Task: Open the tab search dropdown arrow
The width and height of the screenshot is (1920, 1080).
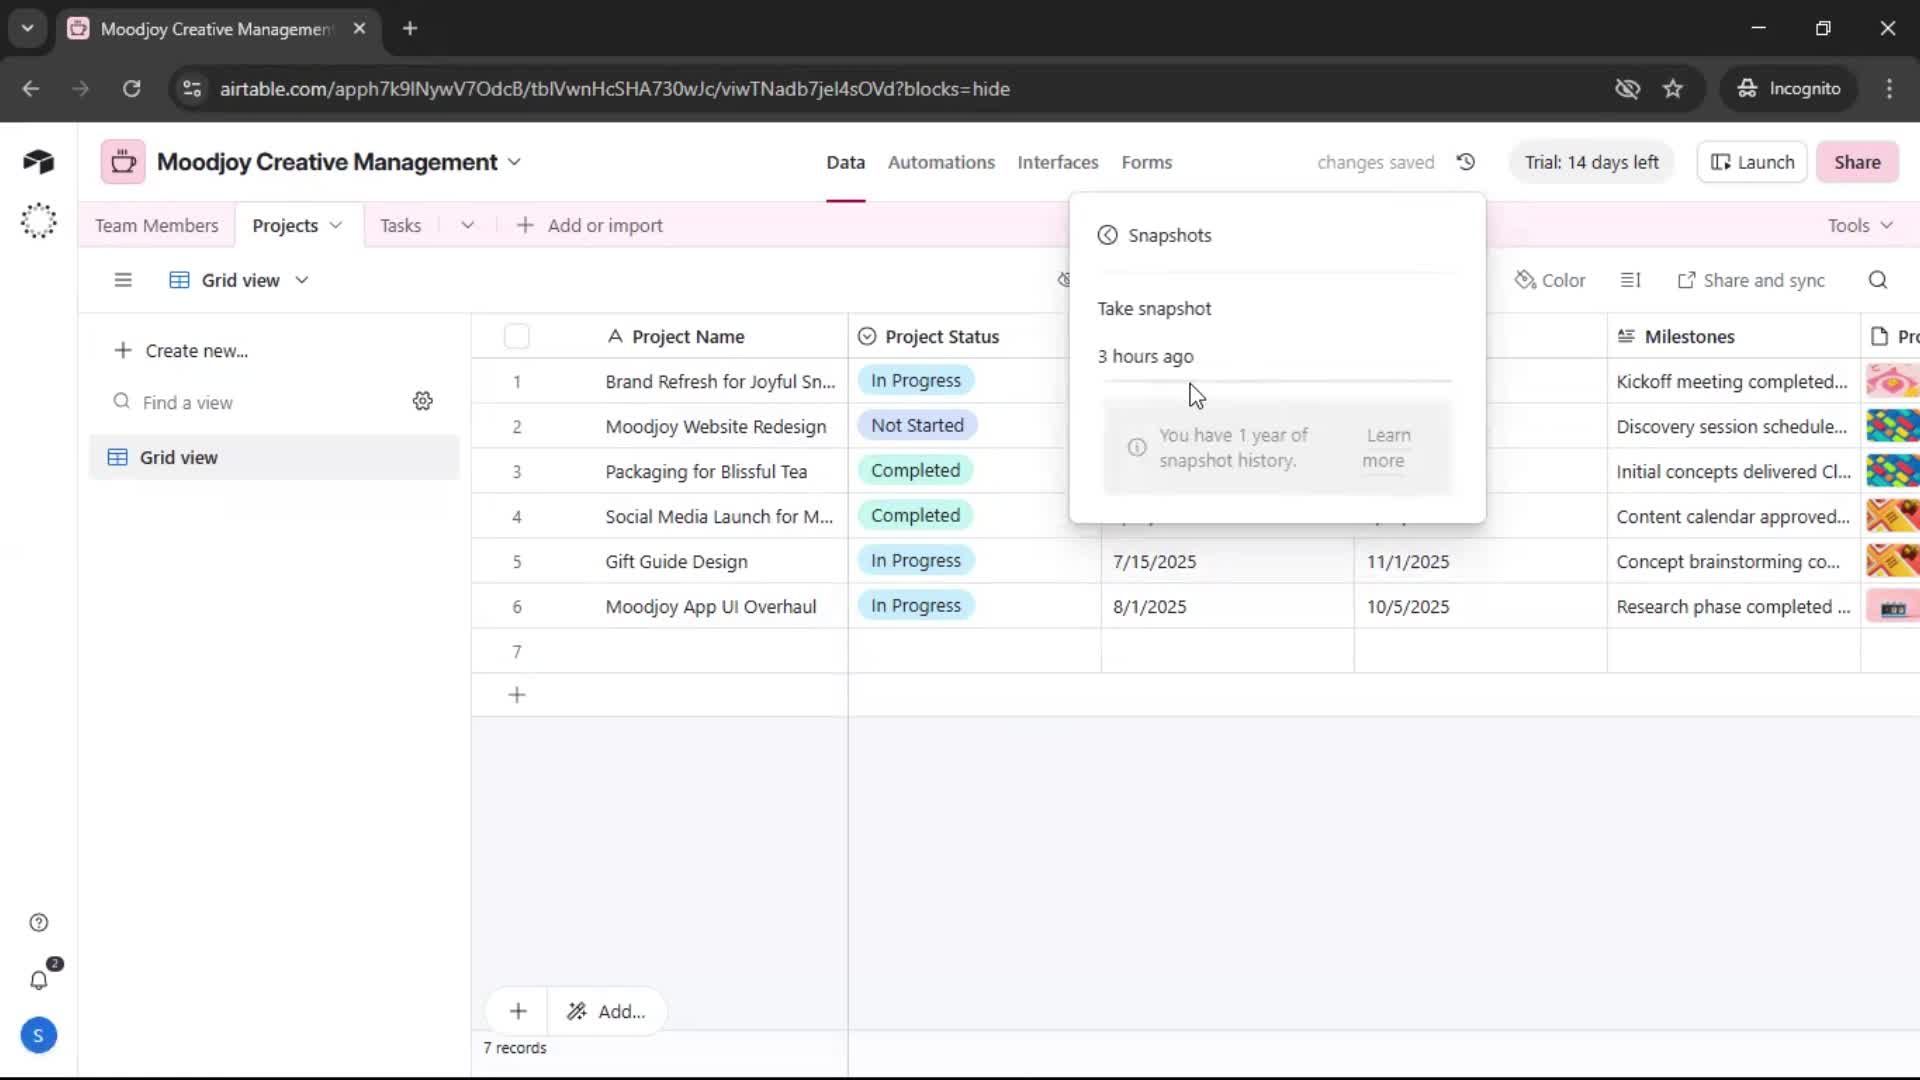Action: 27,28
